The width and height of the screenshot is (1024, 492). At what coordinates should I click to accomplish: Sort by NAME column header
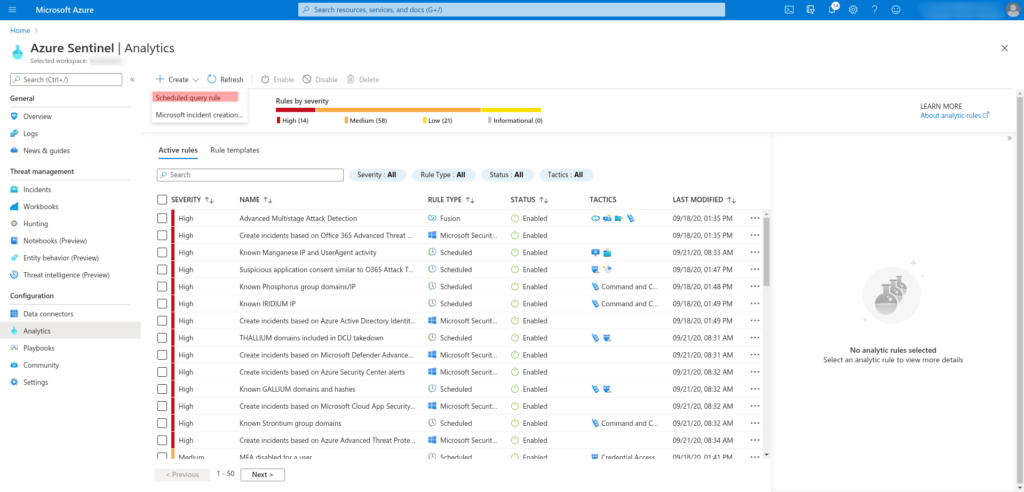coord(256,200)
